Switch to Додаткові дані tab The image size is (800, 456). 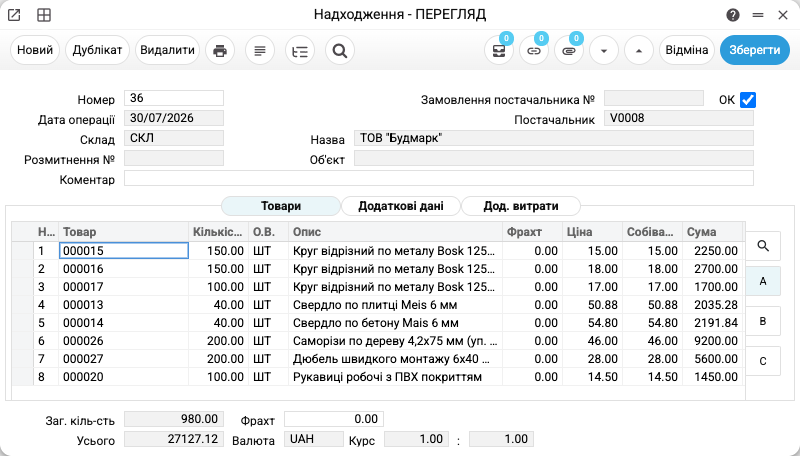pos(401,206)
